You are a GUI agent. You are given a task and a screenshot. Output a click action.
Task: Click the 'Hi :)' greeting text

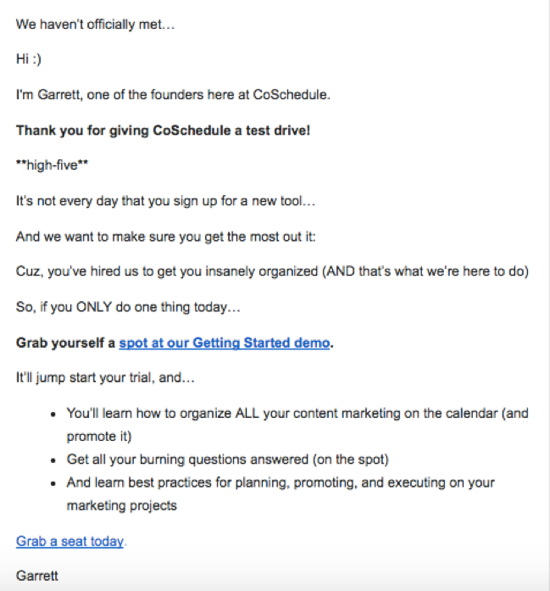point(29,59)
